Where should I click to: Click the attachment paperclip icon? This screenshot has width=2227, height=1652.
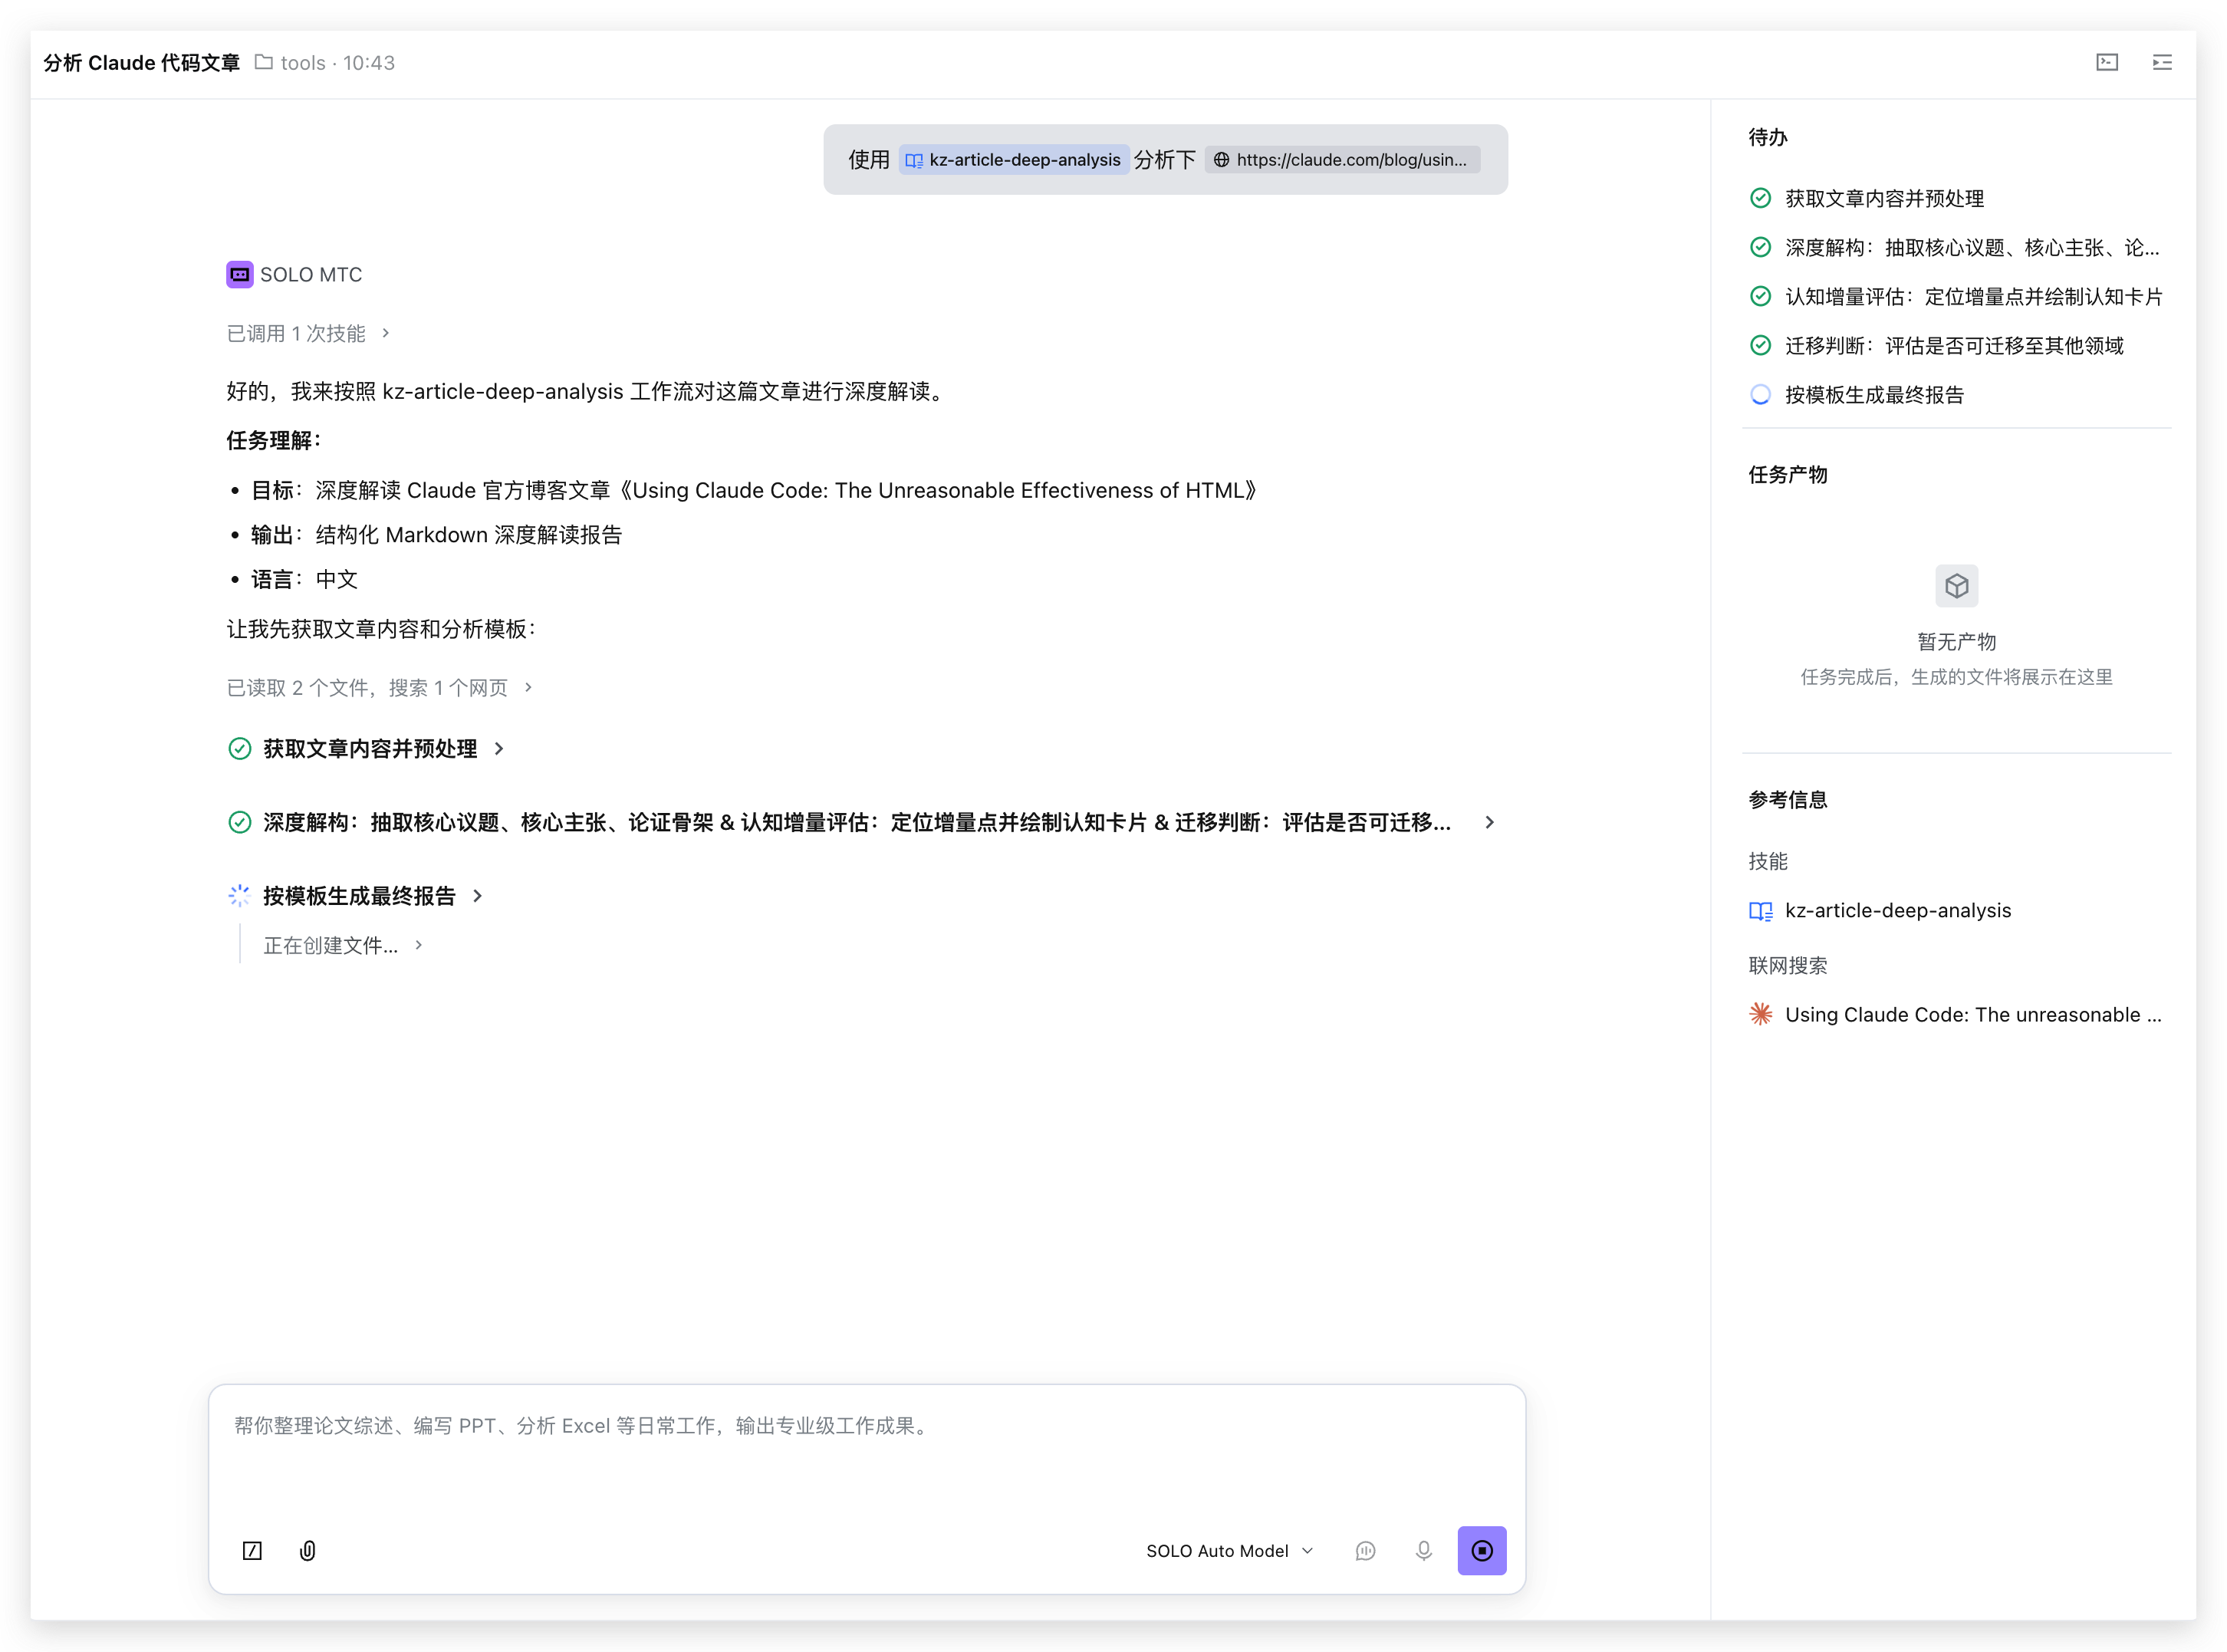[307, 1550]
